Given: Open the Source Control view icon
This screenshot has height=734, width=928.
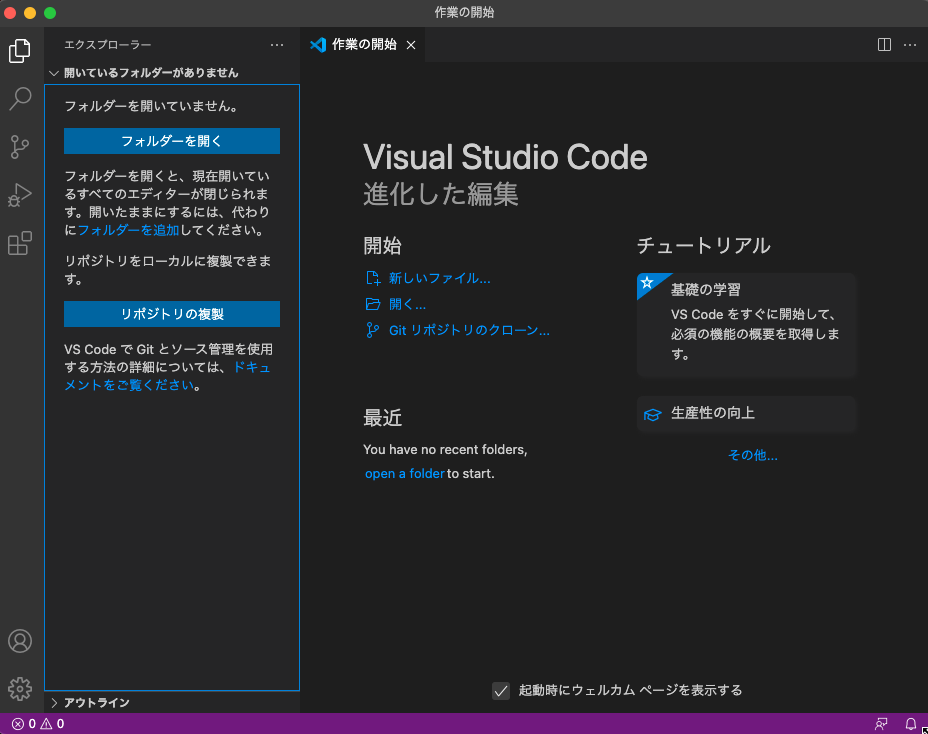Looking at the screenshot, I should pyautogui.click(x=20, y=147).
